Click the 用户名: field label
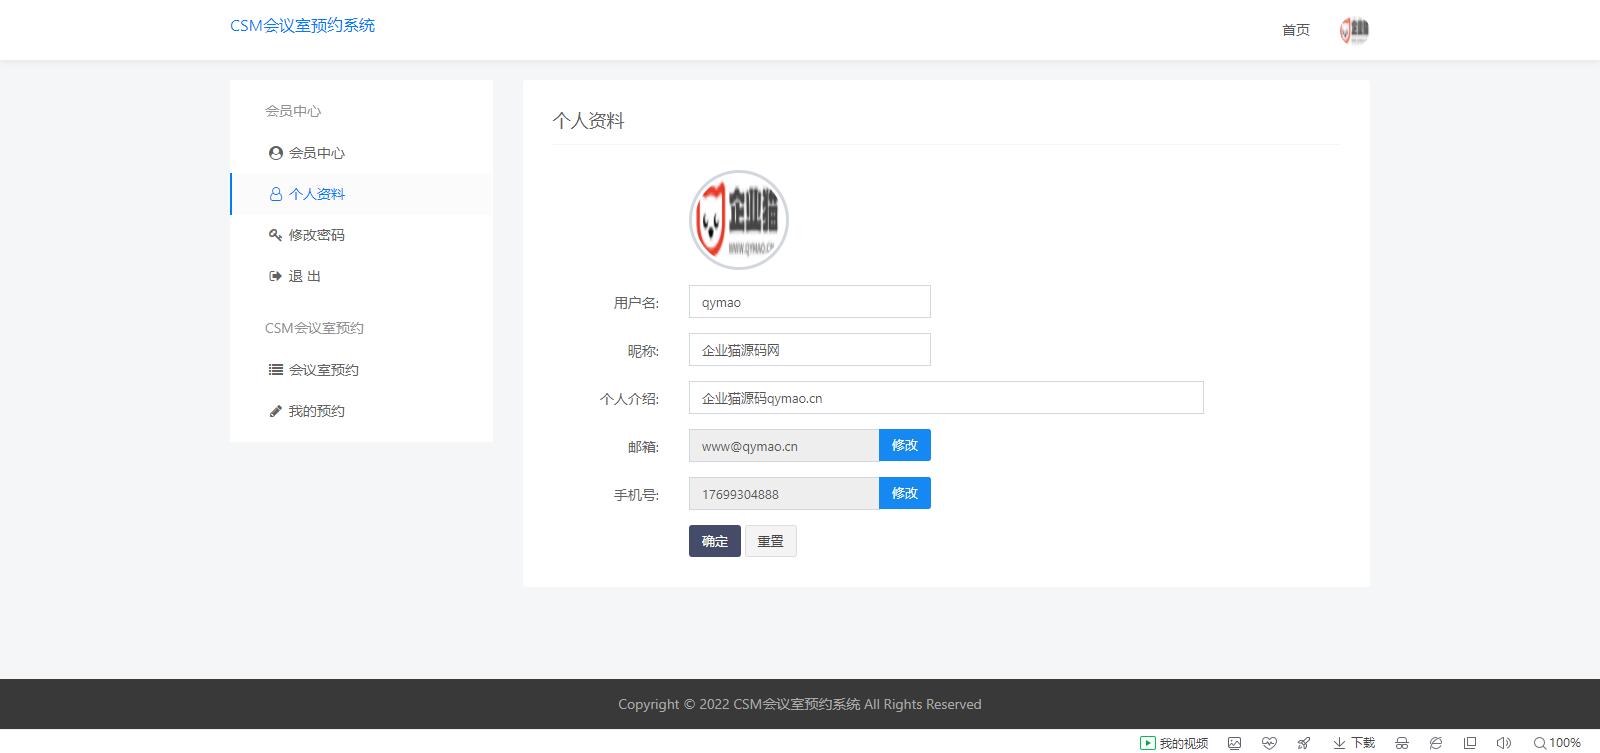 coord(636,303)
